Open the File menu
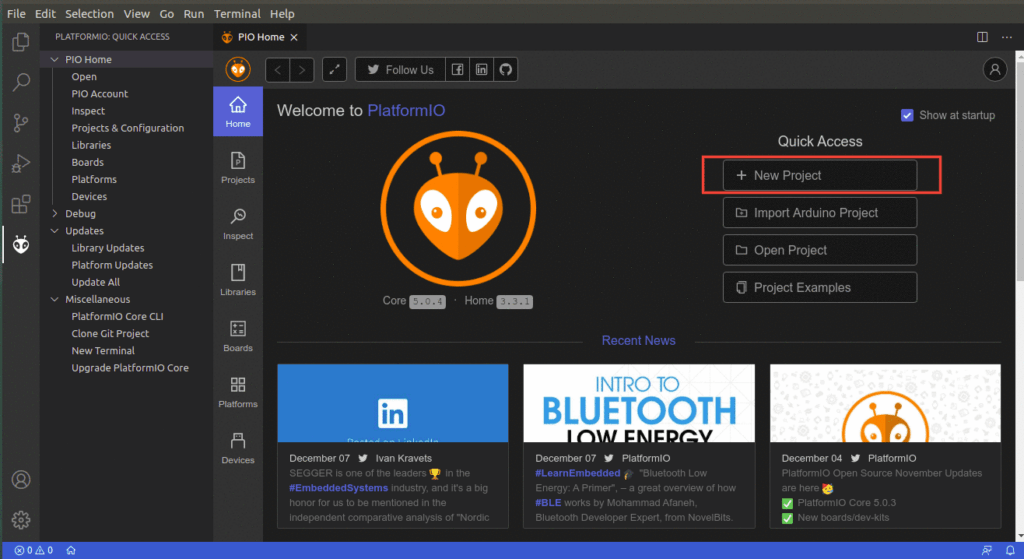 16,14
